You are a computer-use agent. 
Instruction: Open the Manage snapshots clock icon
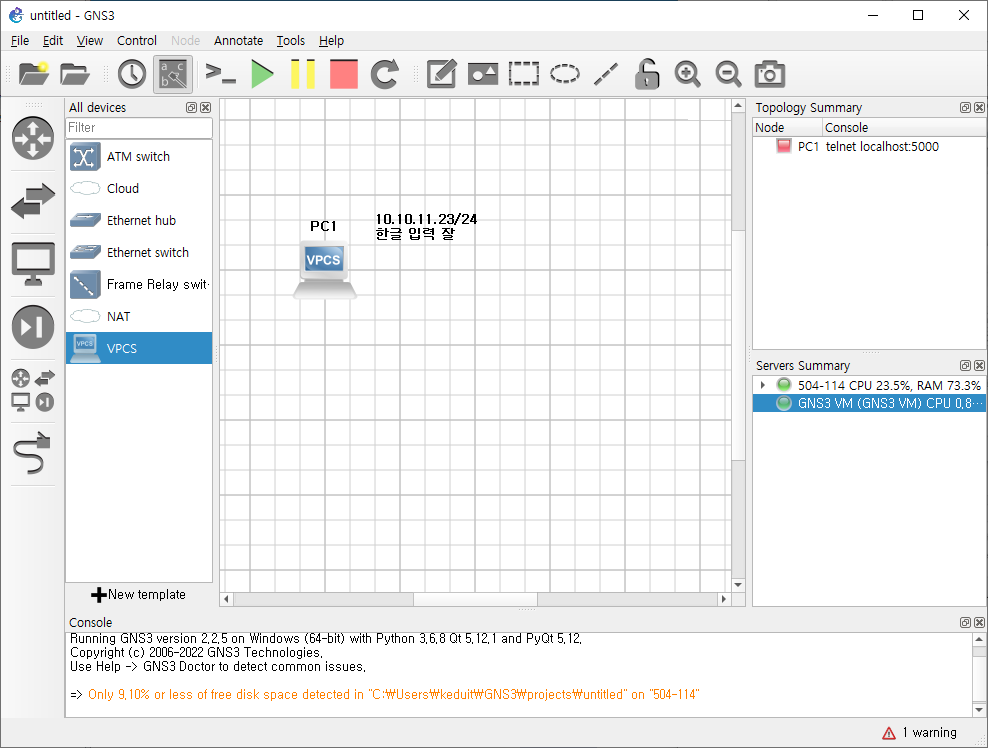pos(132,74)
